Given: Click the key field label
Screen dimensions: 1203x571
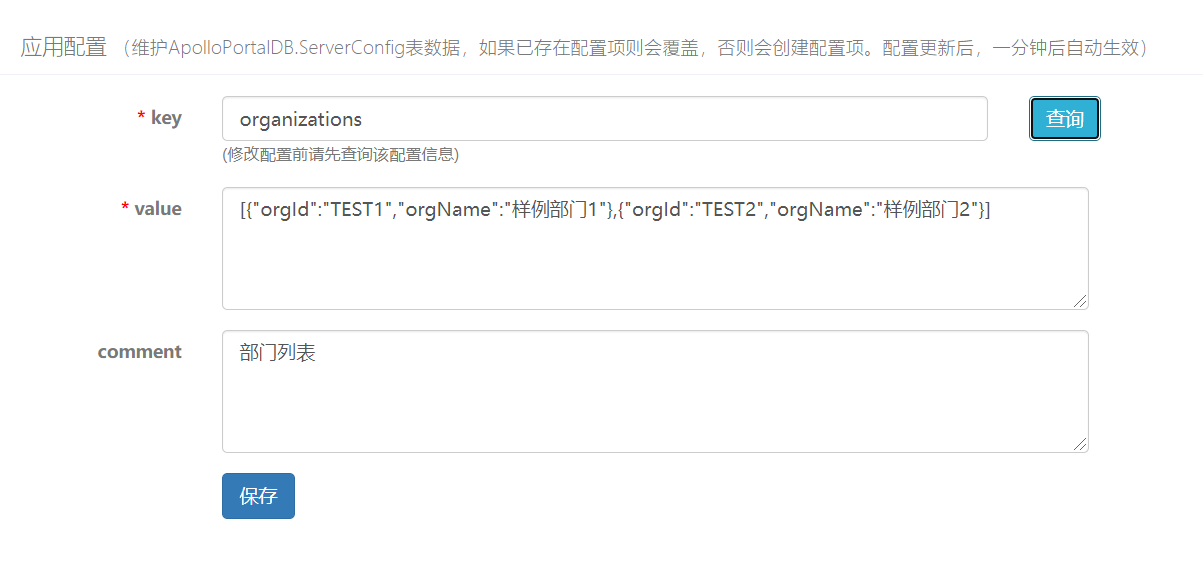Looking at the screenshot, I should pyautogui.click(x=166, y=118).
